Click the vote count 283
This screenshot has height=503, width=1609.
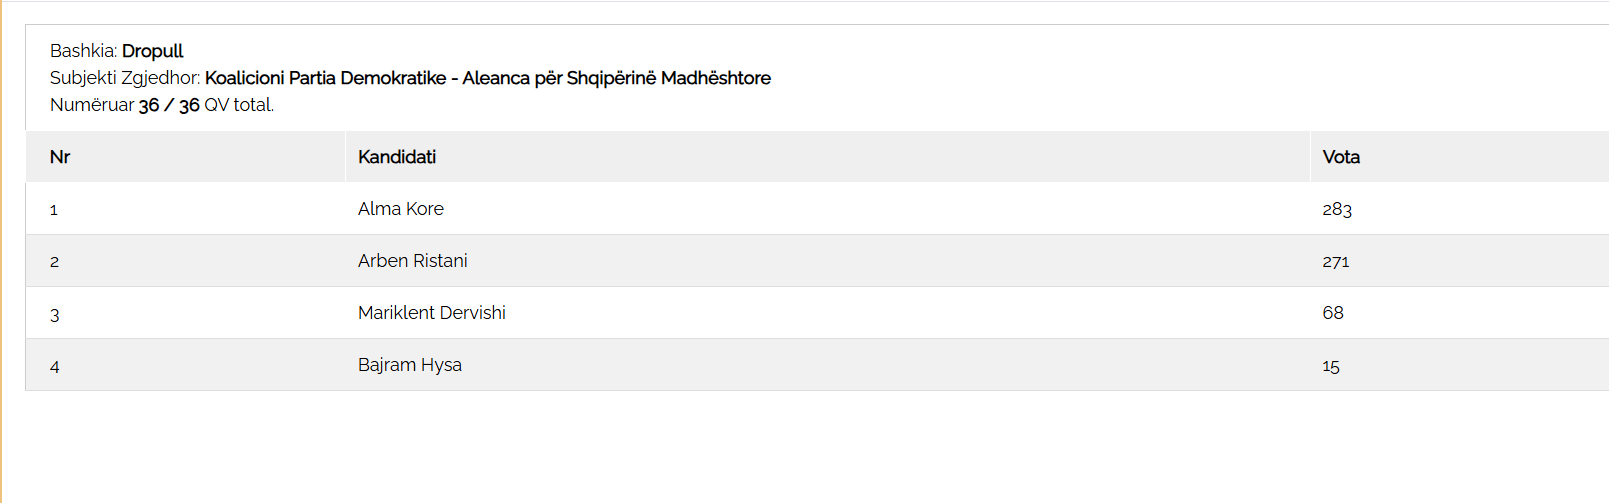click(1336, 209)
